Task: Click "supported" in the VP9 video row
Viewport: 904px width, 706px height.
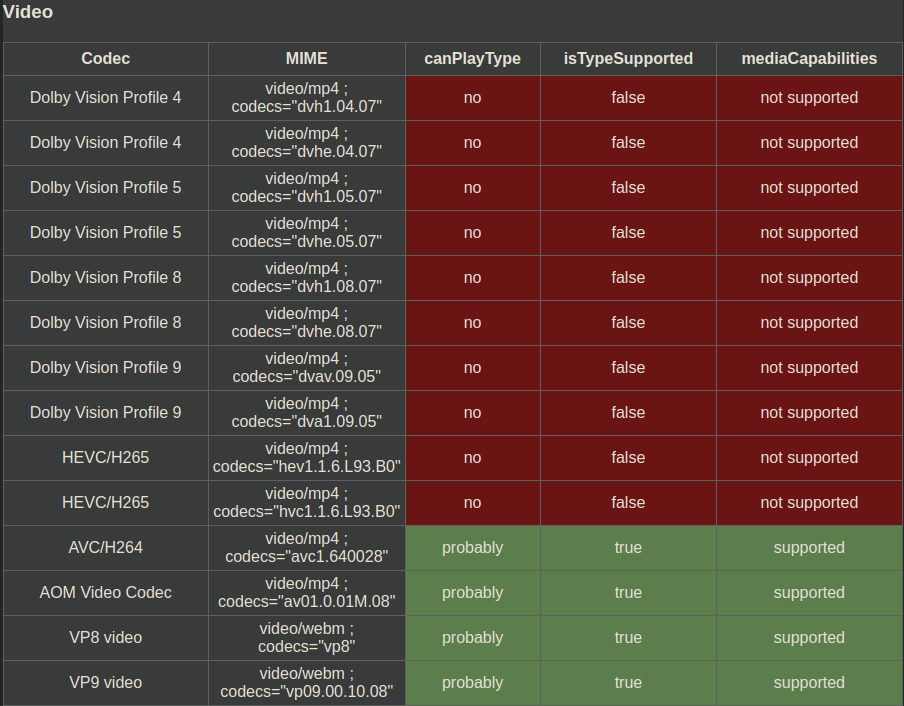Action: 809,682
